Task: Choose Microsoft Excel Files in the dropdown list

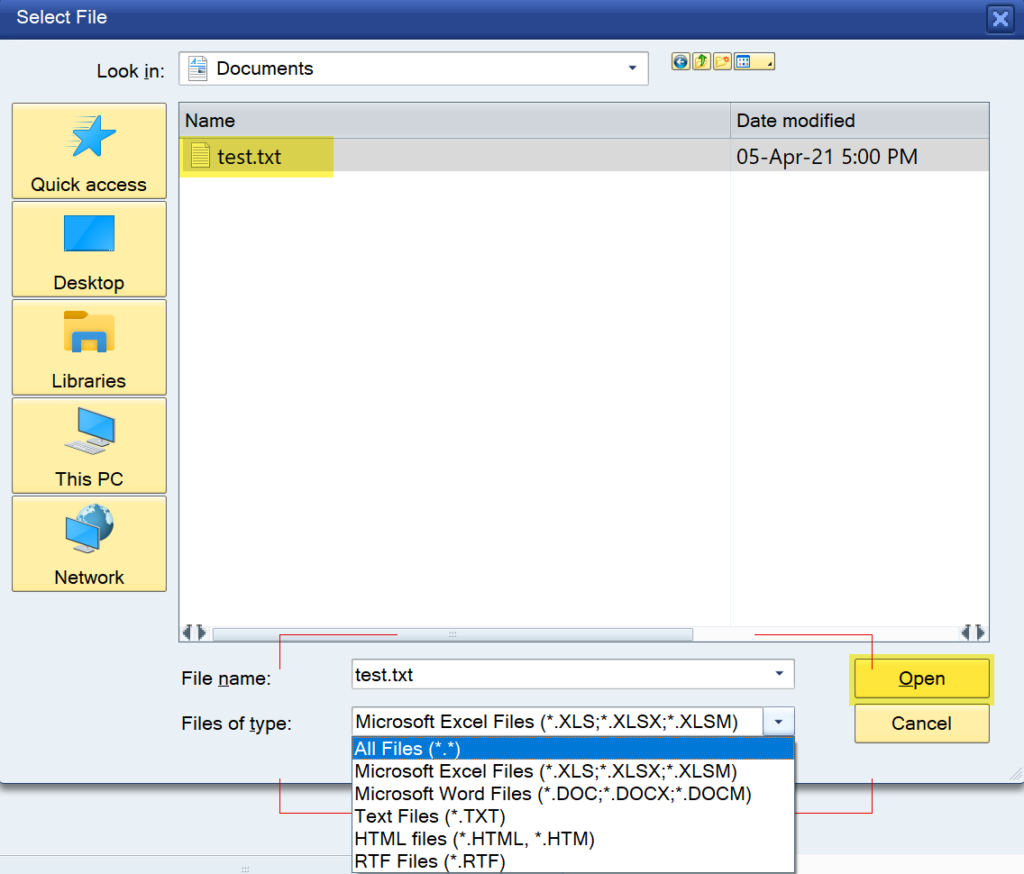Action: pyautogui.click(x=573, y=771)
